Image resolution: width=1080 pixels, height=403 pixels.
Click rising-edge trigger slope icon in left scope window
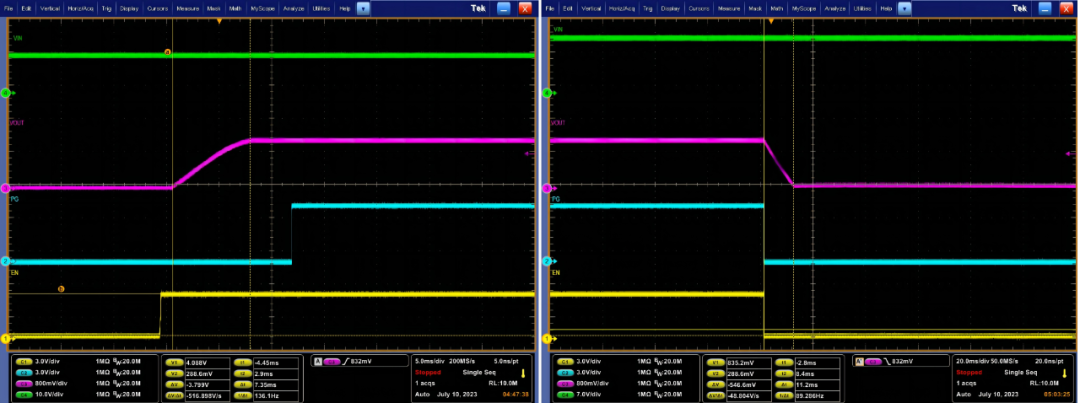[346, 362]
